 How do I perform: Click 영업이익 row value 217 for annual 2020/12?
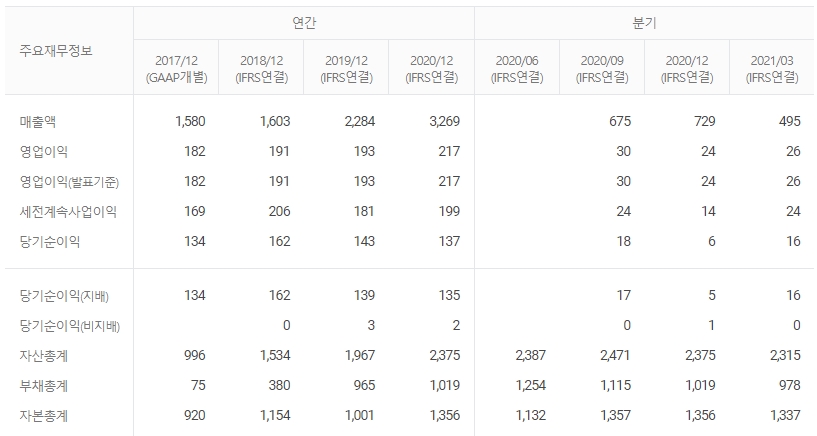pos(449,152)
